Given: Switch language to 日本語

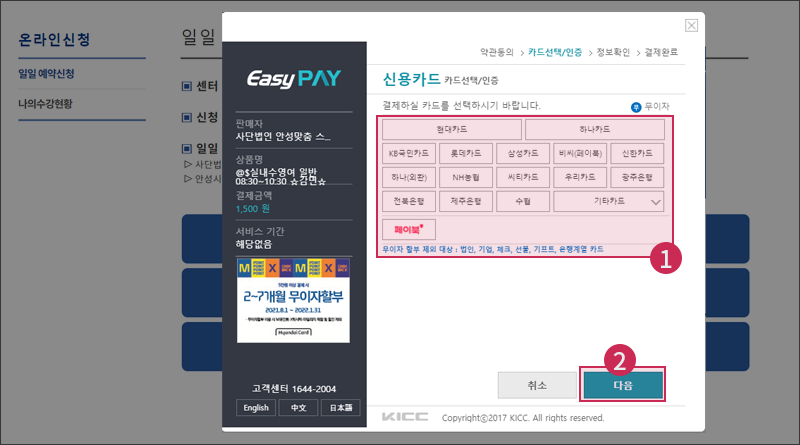Looking at the screenshot, I should tap(341, 408).
